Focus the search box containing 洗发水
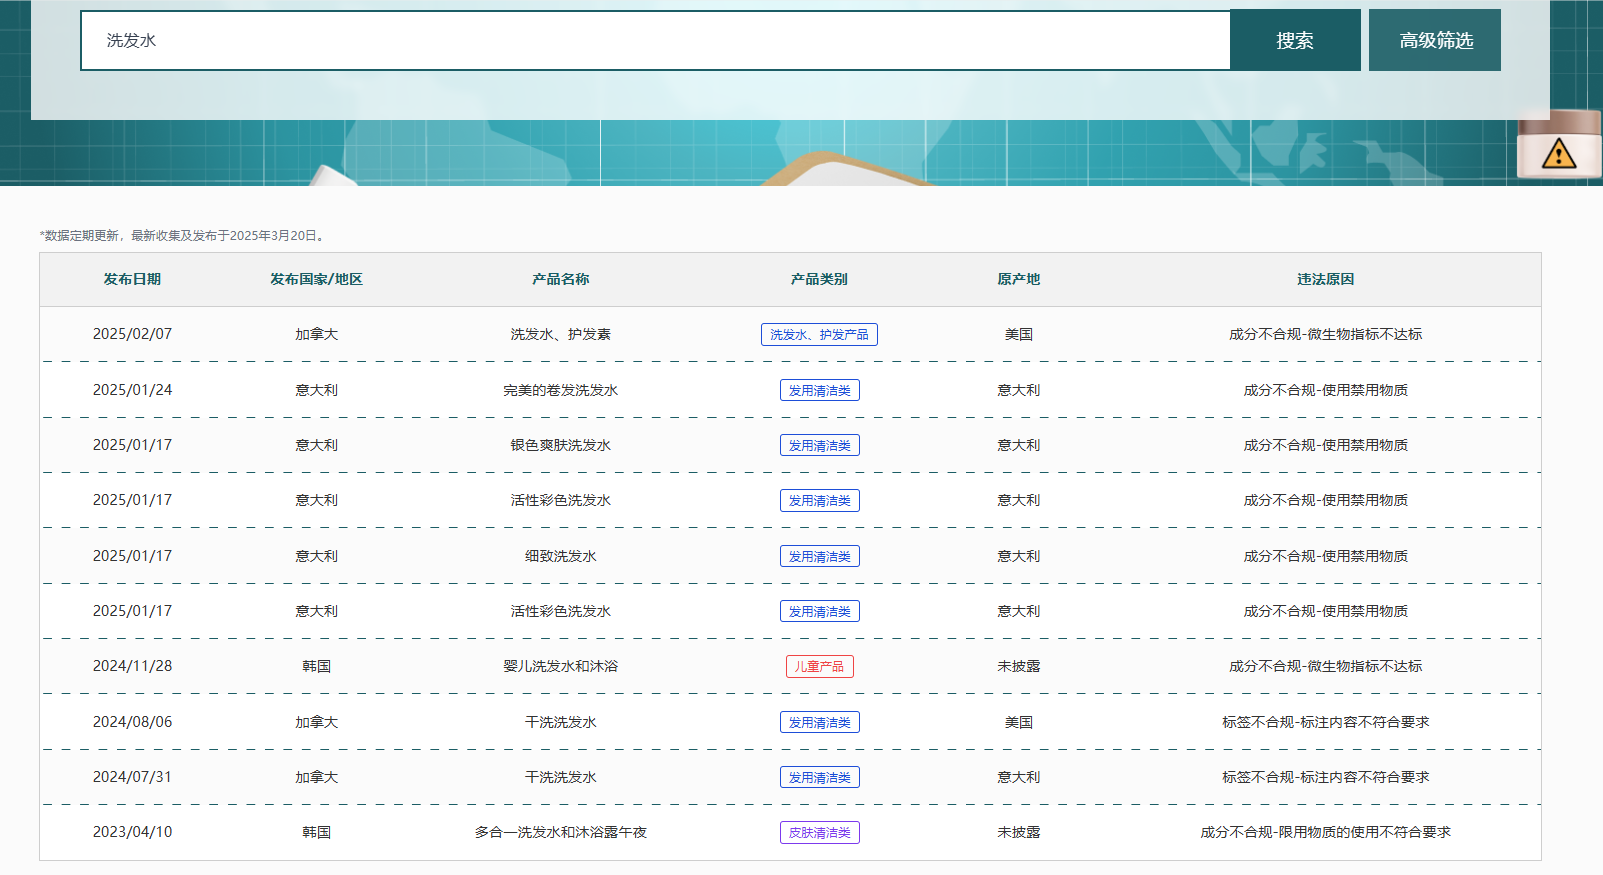Viewport: 1603px width, 875px height. (x=655, y=41)
